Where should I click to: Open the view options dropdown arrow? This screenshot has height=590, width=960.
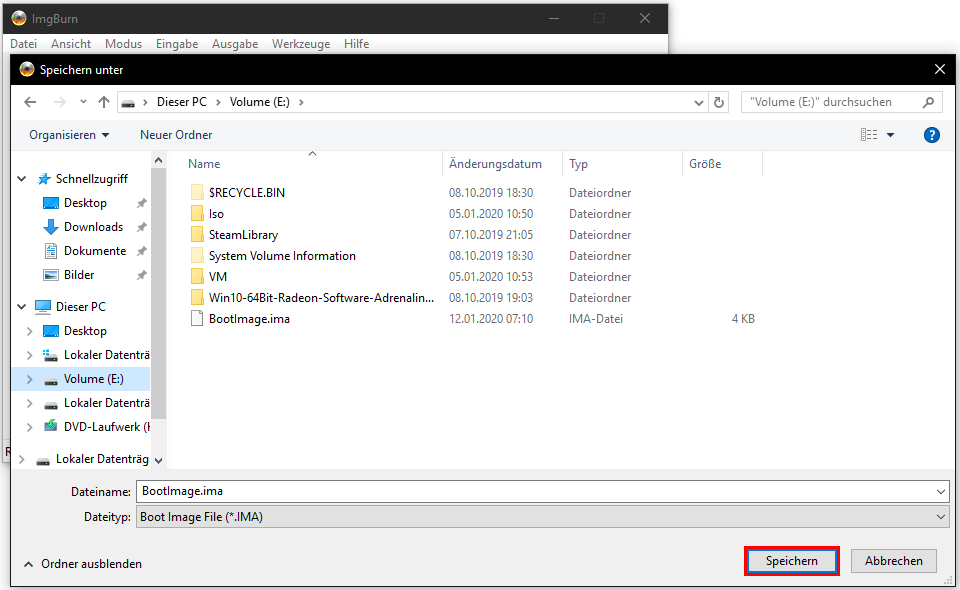[x=890, y=135]
